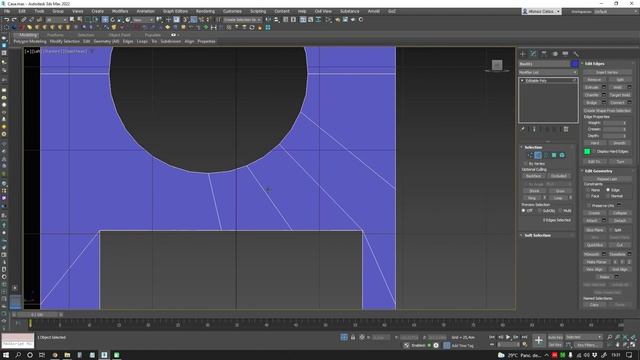Select Edge sub-object level icon
Image resolution: width=640 pixels, height=360 pixels.
tap(538, 155)
